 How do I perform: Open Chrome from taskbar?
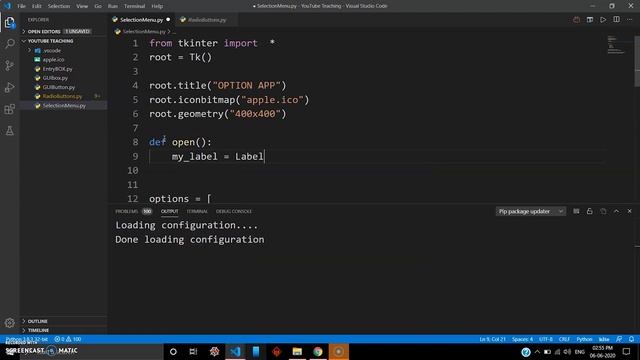tap(318, 351)
